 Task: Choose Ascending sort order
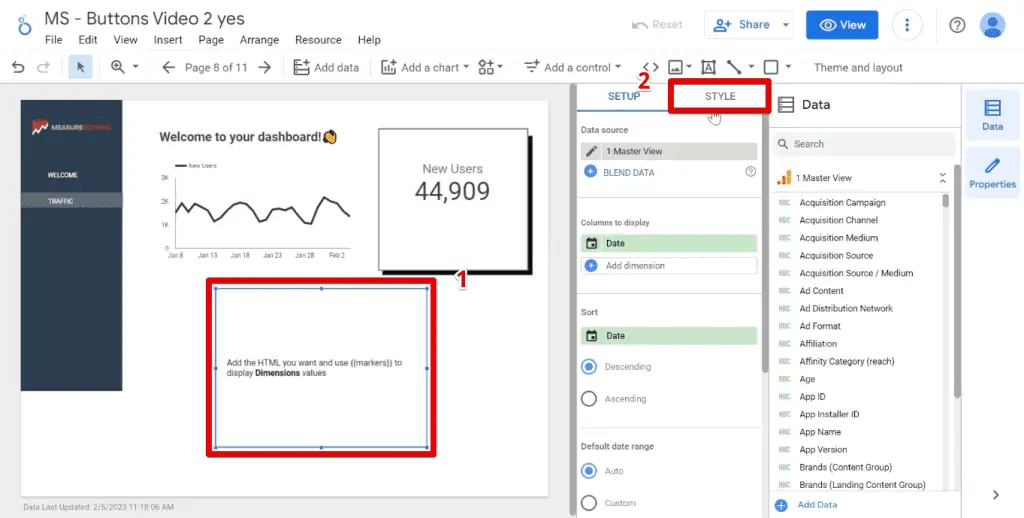click(589, 398)
